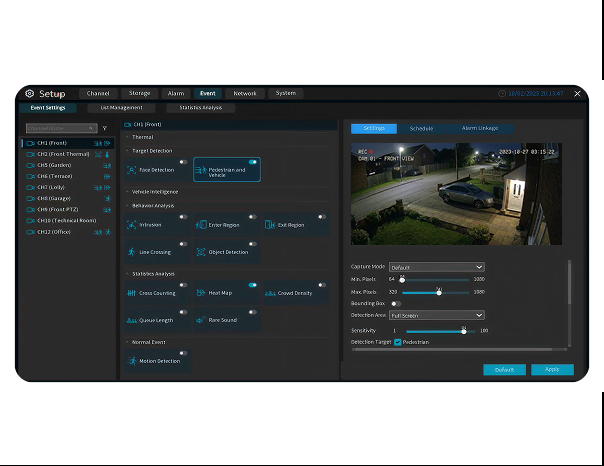Open the Detection Area dropdown
This screenshot has width=604, height=466.
437,315
